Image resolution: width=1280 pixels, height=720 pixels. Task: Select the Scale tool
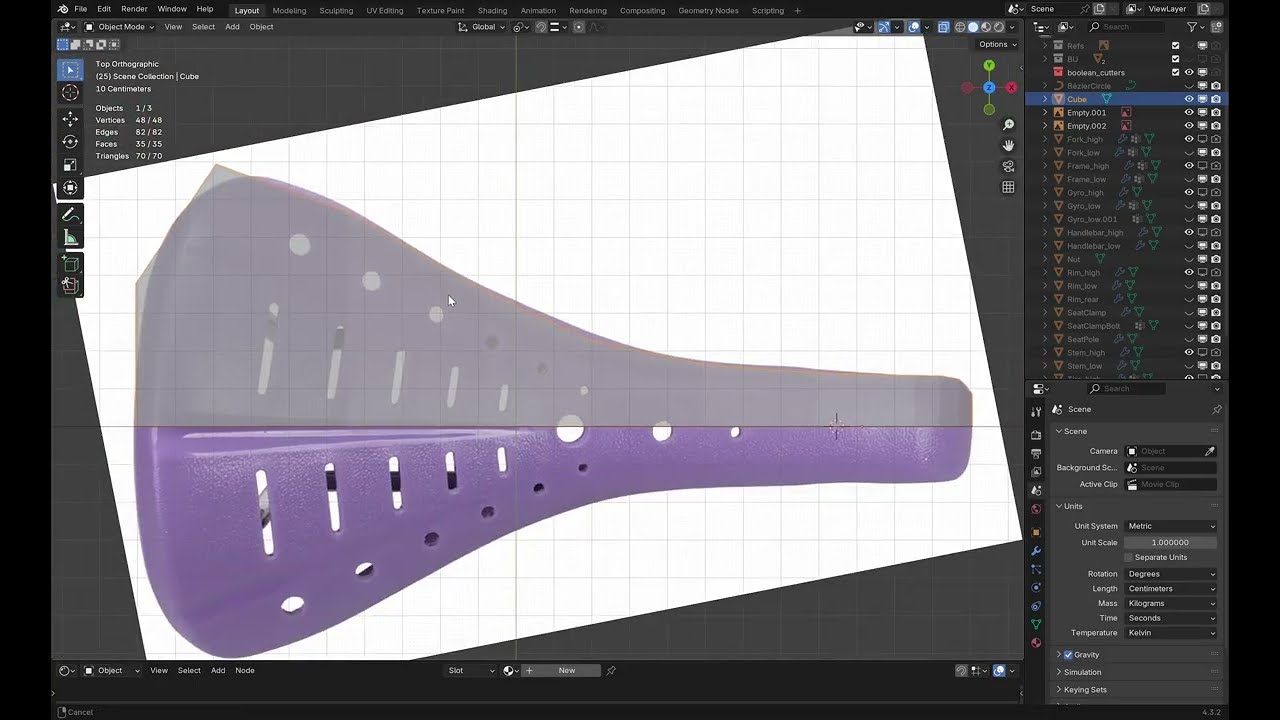click(70, 165)
